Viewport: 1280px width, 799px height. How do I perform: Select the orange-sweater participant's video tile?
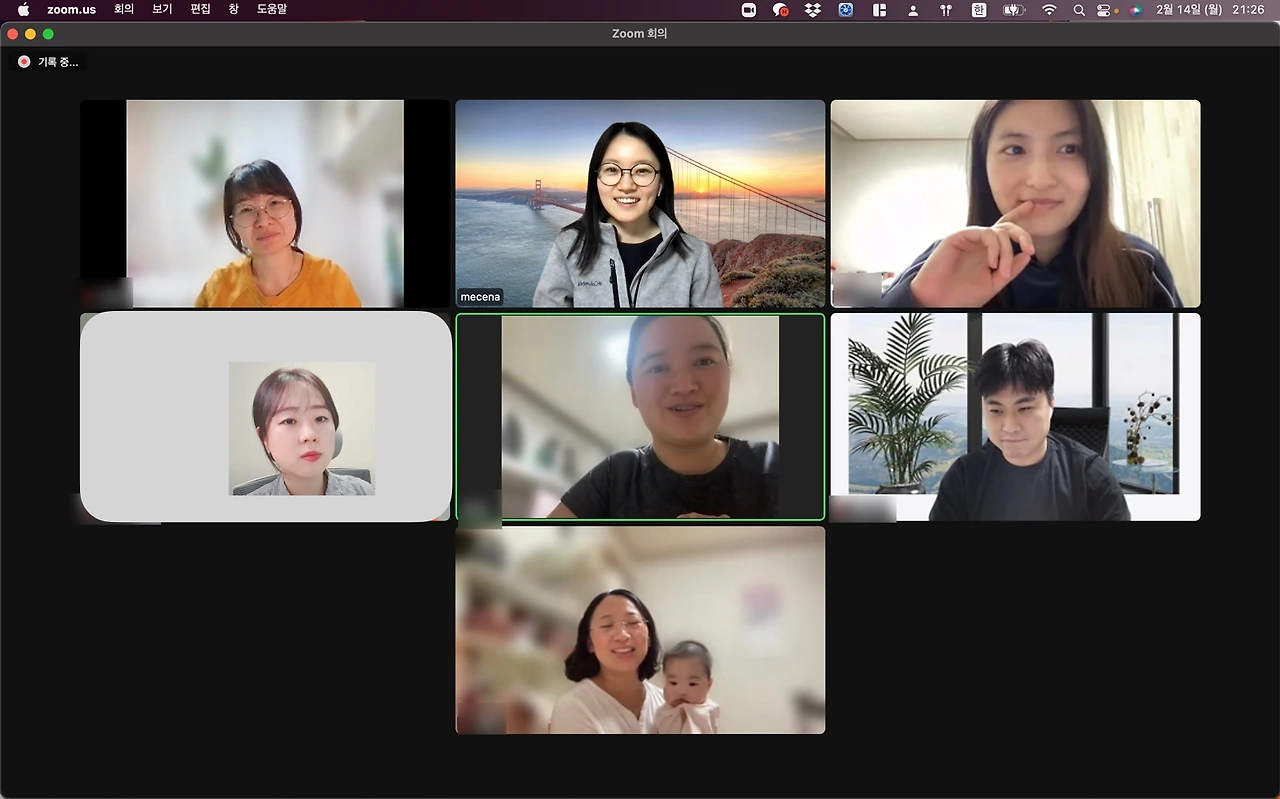(x=265, y=203)
